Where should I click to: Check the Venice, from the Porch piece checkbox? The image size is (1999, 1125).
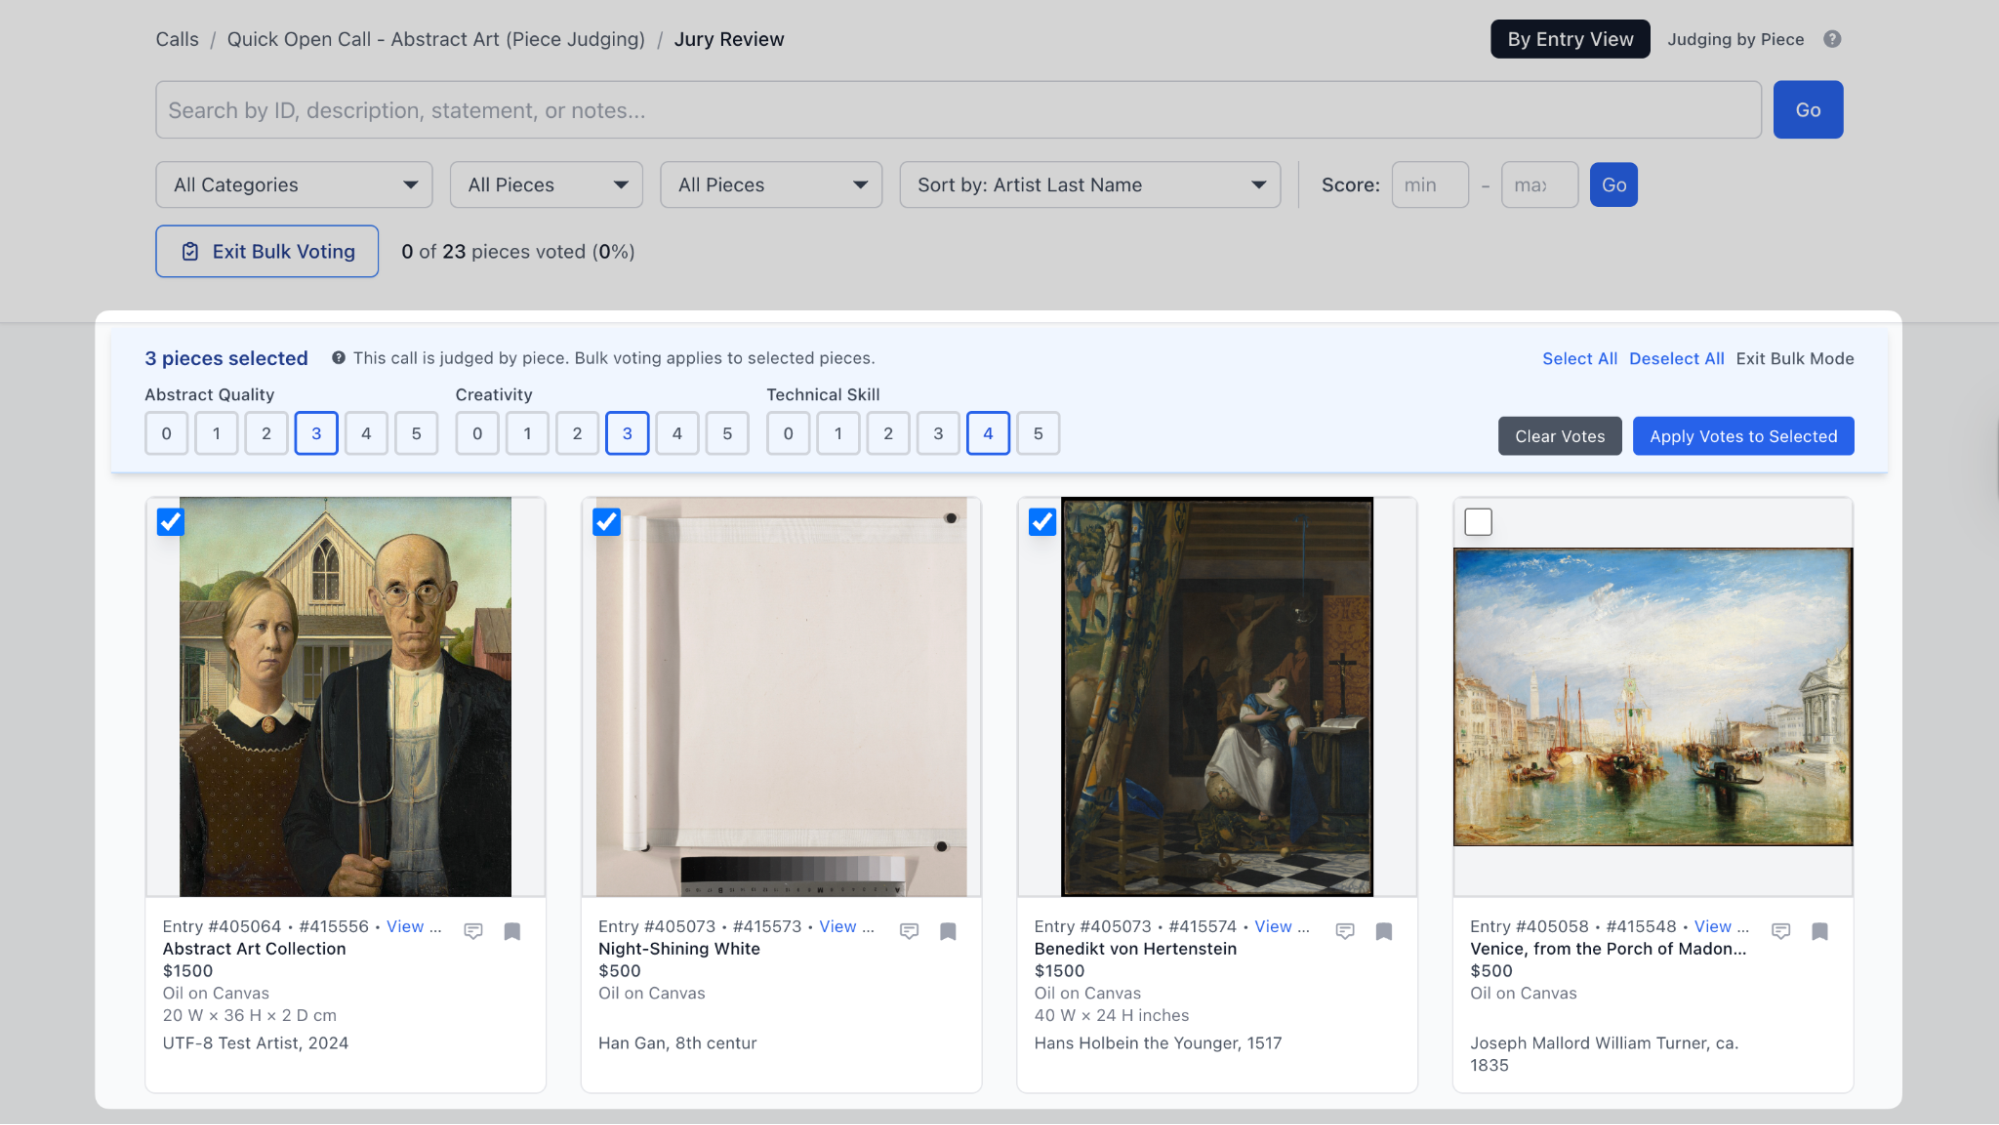(1478, 522)
